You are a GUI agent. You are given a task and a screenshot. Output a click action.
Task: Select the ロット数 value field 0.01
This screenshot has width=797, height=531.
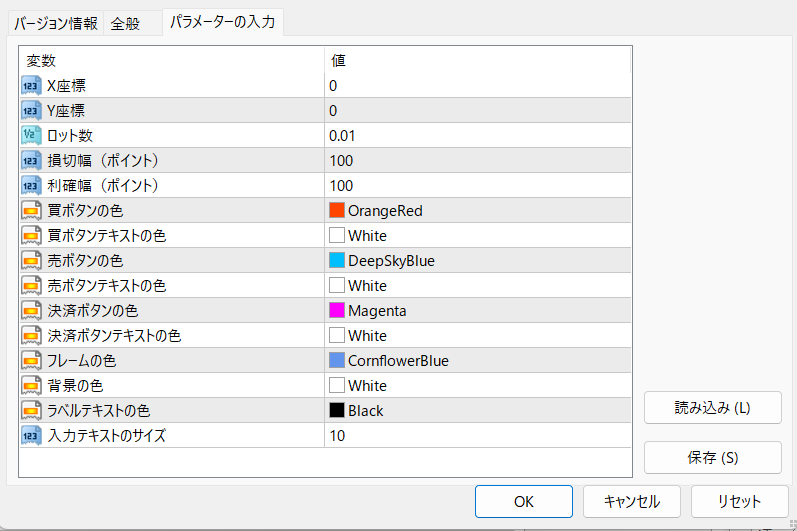coord(478,136)
